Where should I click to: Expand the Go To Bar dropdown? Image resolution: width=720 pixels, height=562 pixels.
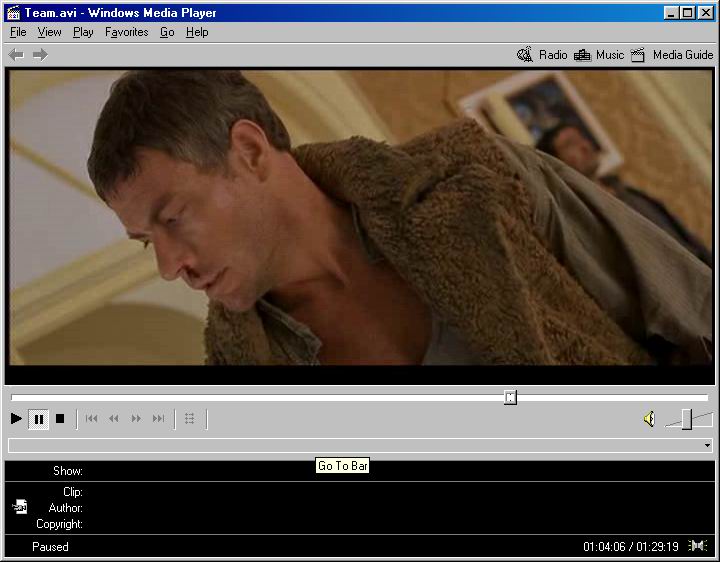707,446
